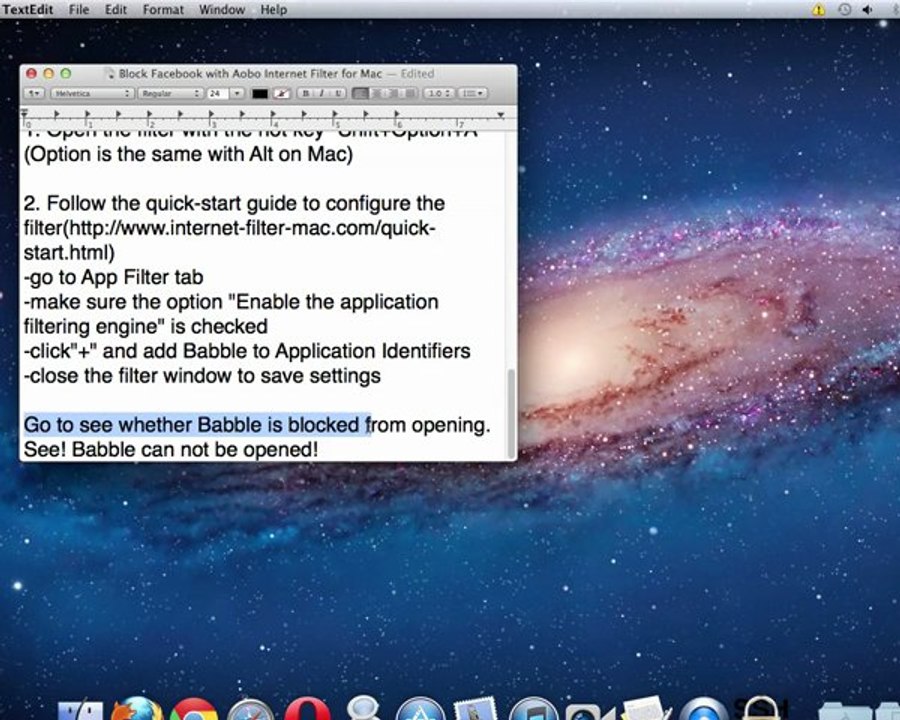Open the folder stack in the Dock
The image size is (900, 720).
pos(844,711)
